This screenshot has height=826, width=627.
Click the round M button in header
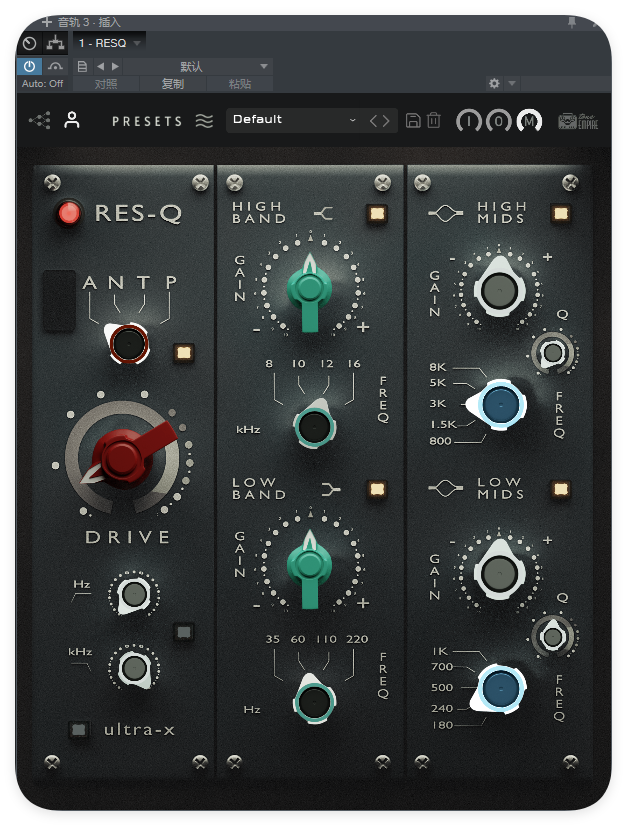[529, 121]
